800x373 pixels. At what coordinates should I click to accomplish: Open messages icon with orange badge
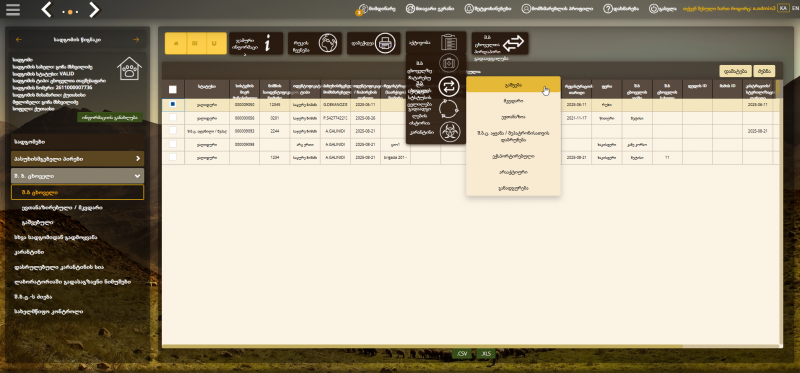(x=362, y=9)
